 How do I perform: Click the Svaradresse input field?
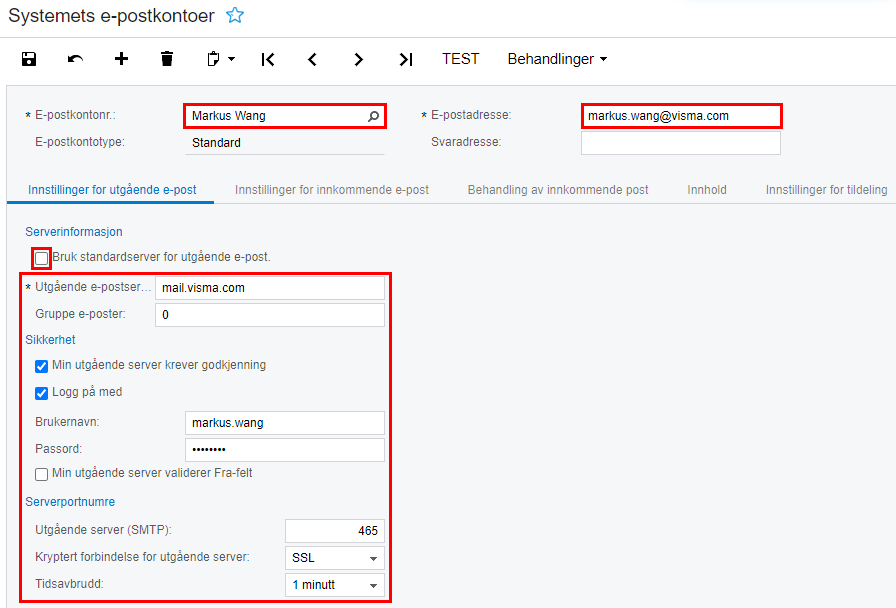coord(680,143)
